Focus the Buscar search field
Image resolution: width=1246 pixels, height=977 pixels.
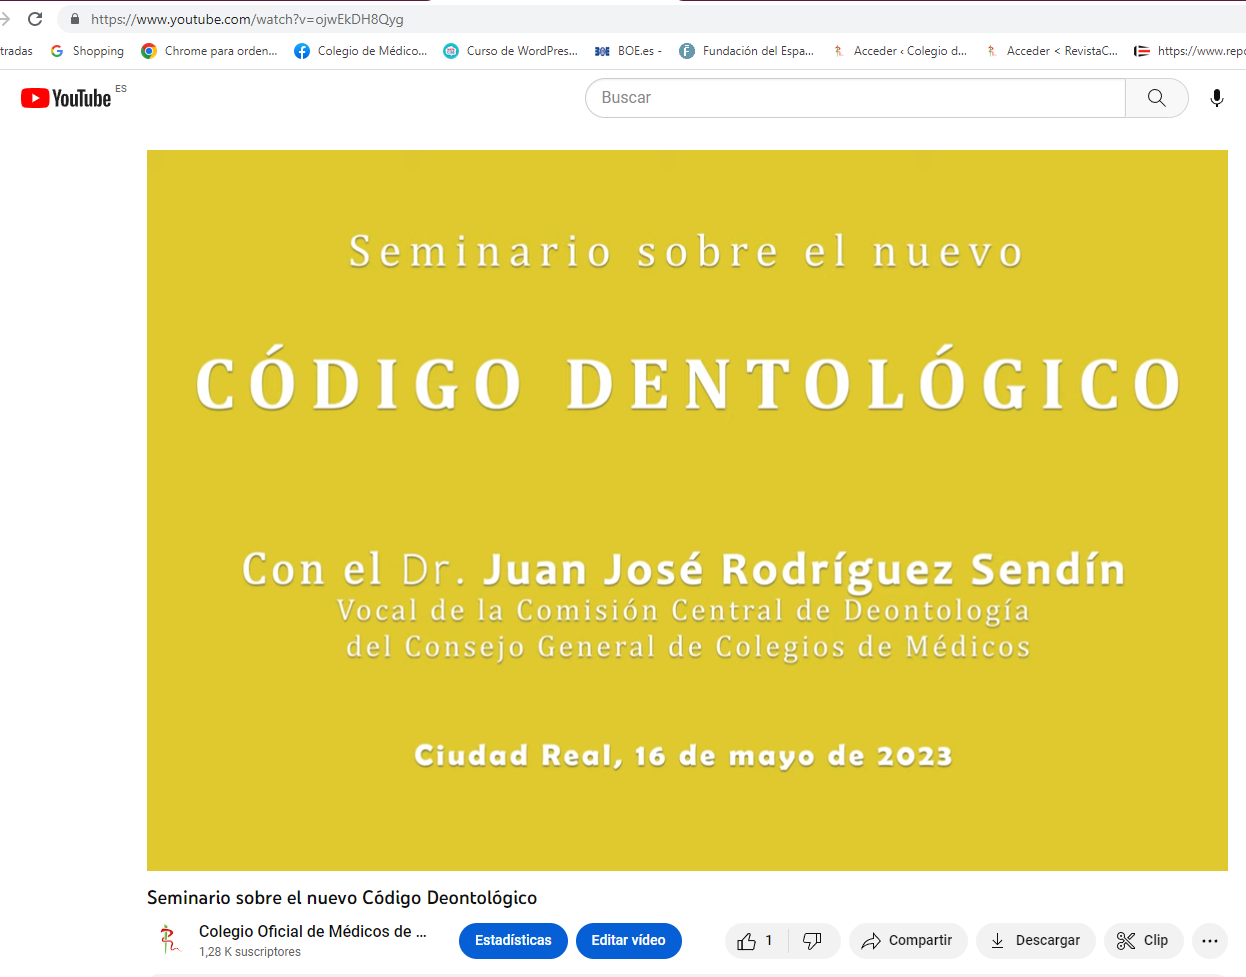click(855, 98)
